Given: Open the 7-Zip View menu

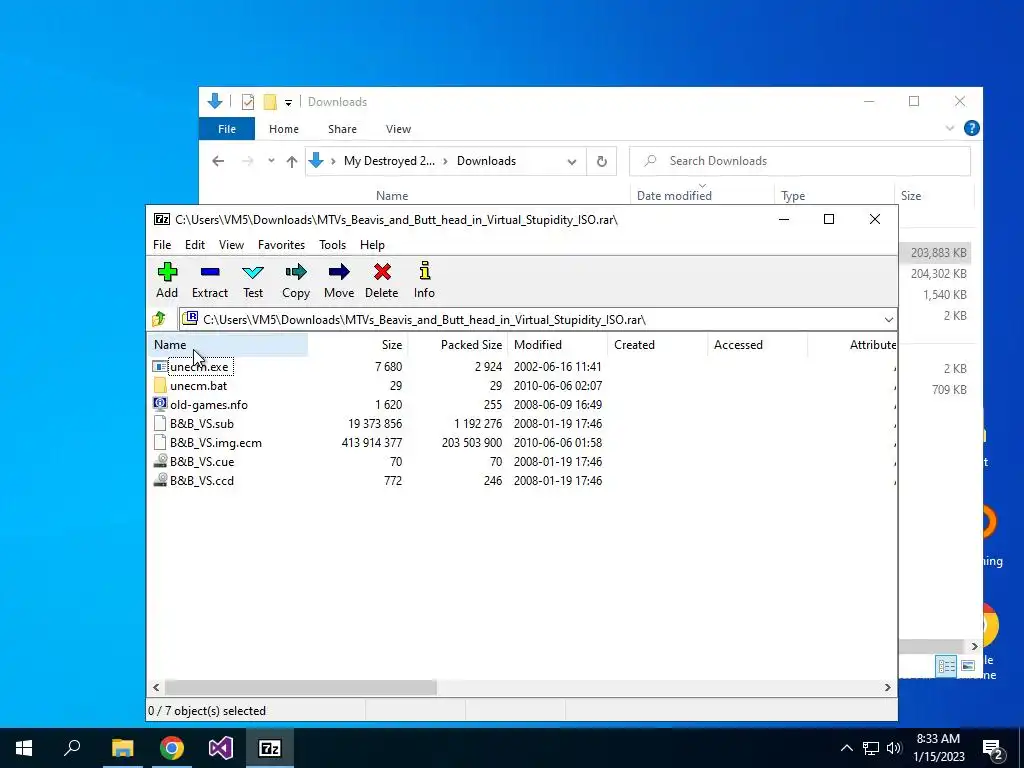Looking at the screenshot, I should [231, 245].
